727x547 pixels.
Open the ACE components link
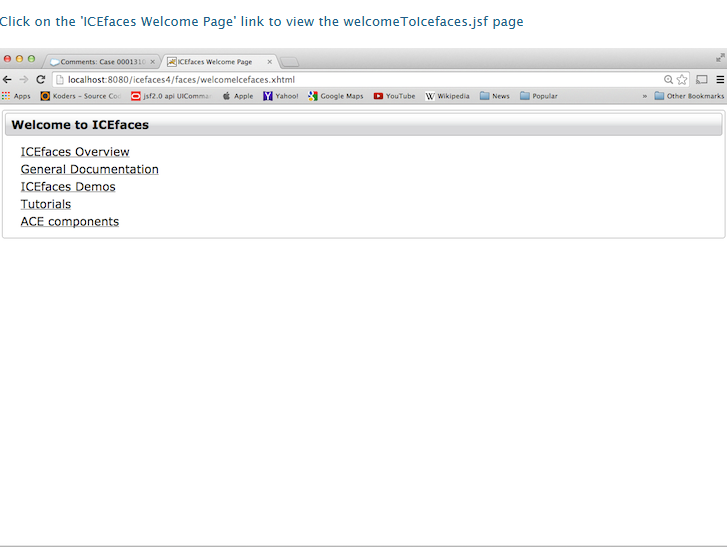tap(70, 222)
